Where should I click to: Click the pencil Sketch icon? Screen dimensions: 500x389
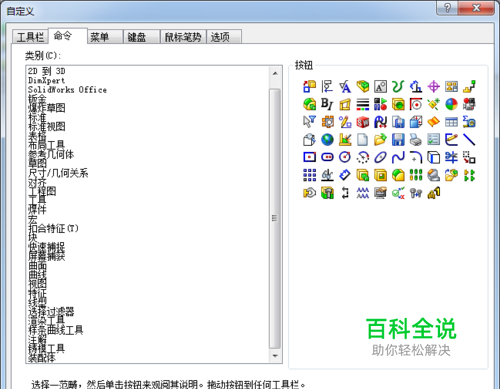451,140
